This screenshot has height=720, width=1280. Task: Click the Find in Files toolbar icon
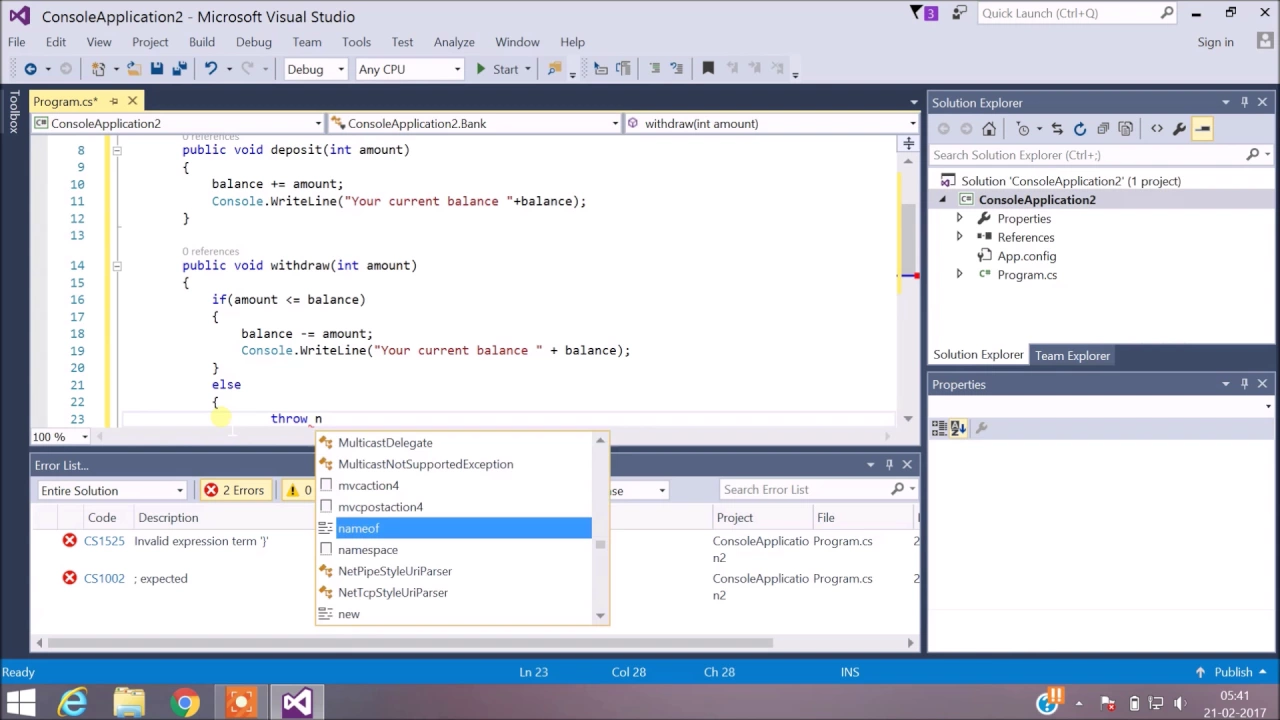click(x=554, y=69)
